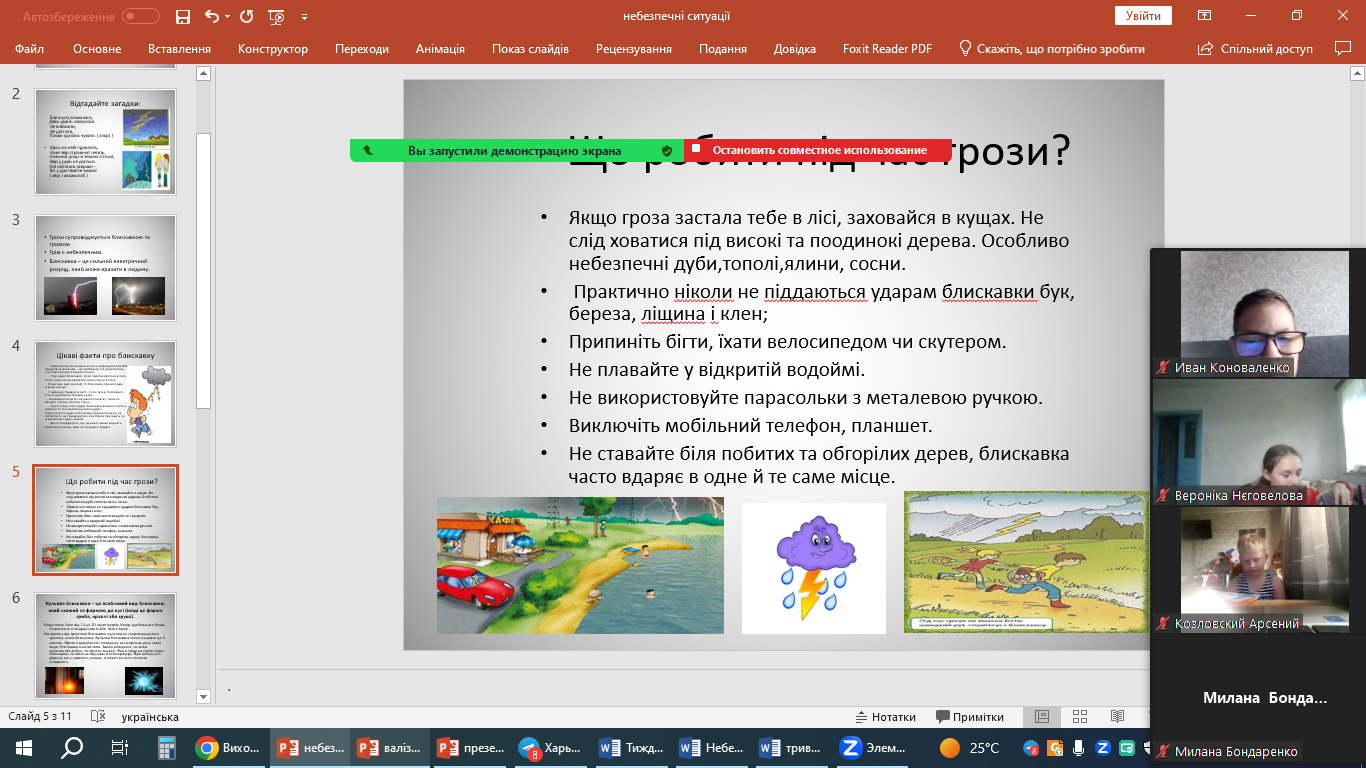Viewport: 1366px width, 768px height.
Task: Select the purple storm cloud picture
Action: coord(814,568)
